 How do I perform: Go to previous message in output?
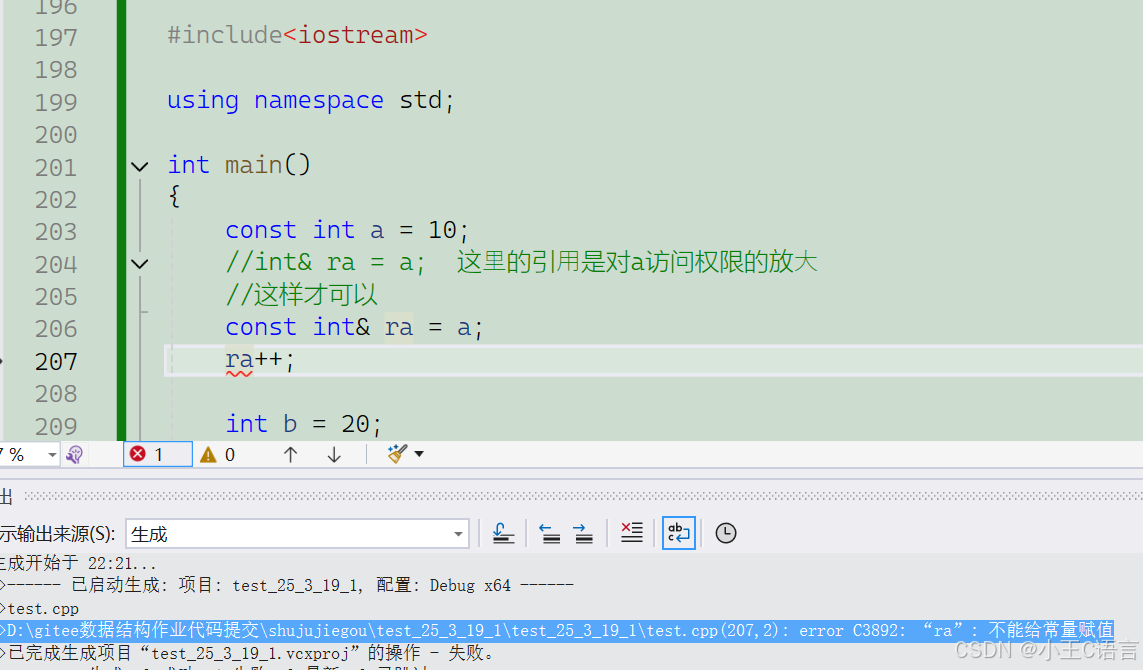pyautogui.click(x=550, y=534)
